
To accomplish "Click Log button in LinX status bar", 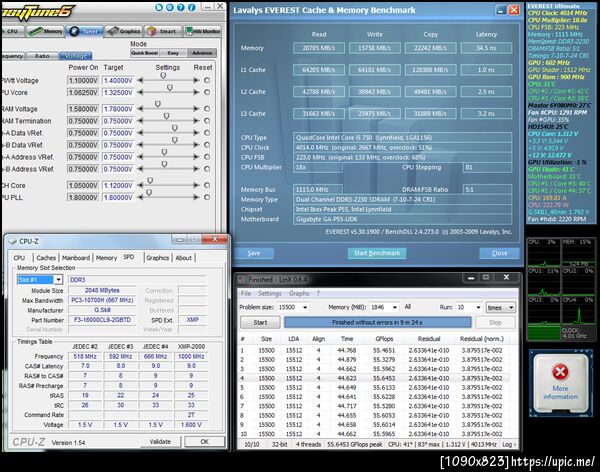I will (509, 444).
